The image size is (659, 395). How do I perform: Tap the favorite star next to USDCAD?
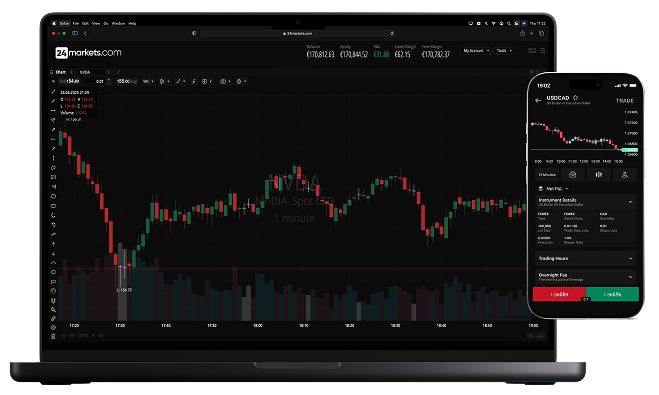(575, 97)
